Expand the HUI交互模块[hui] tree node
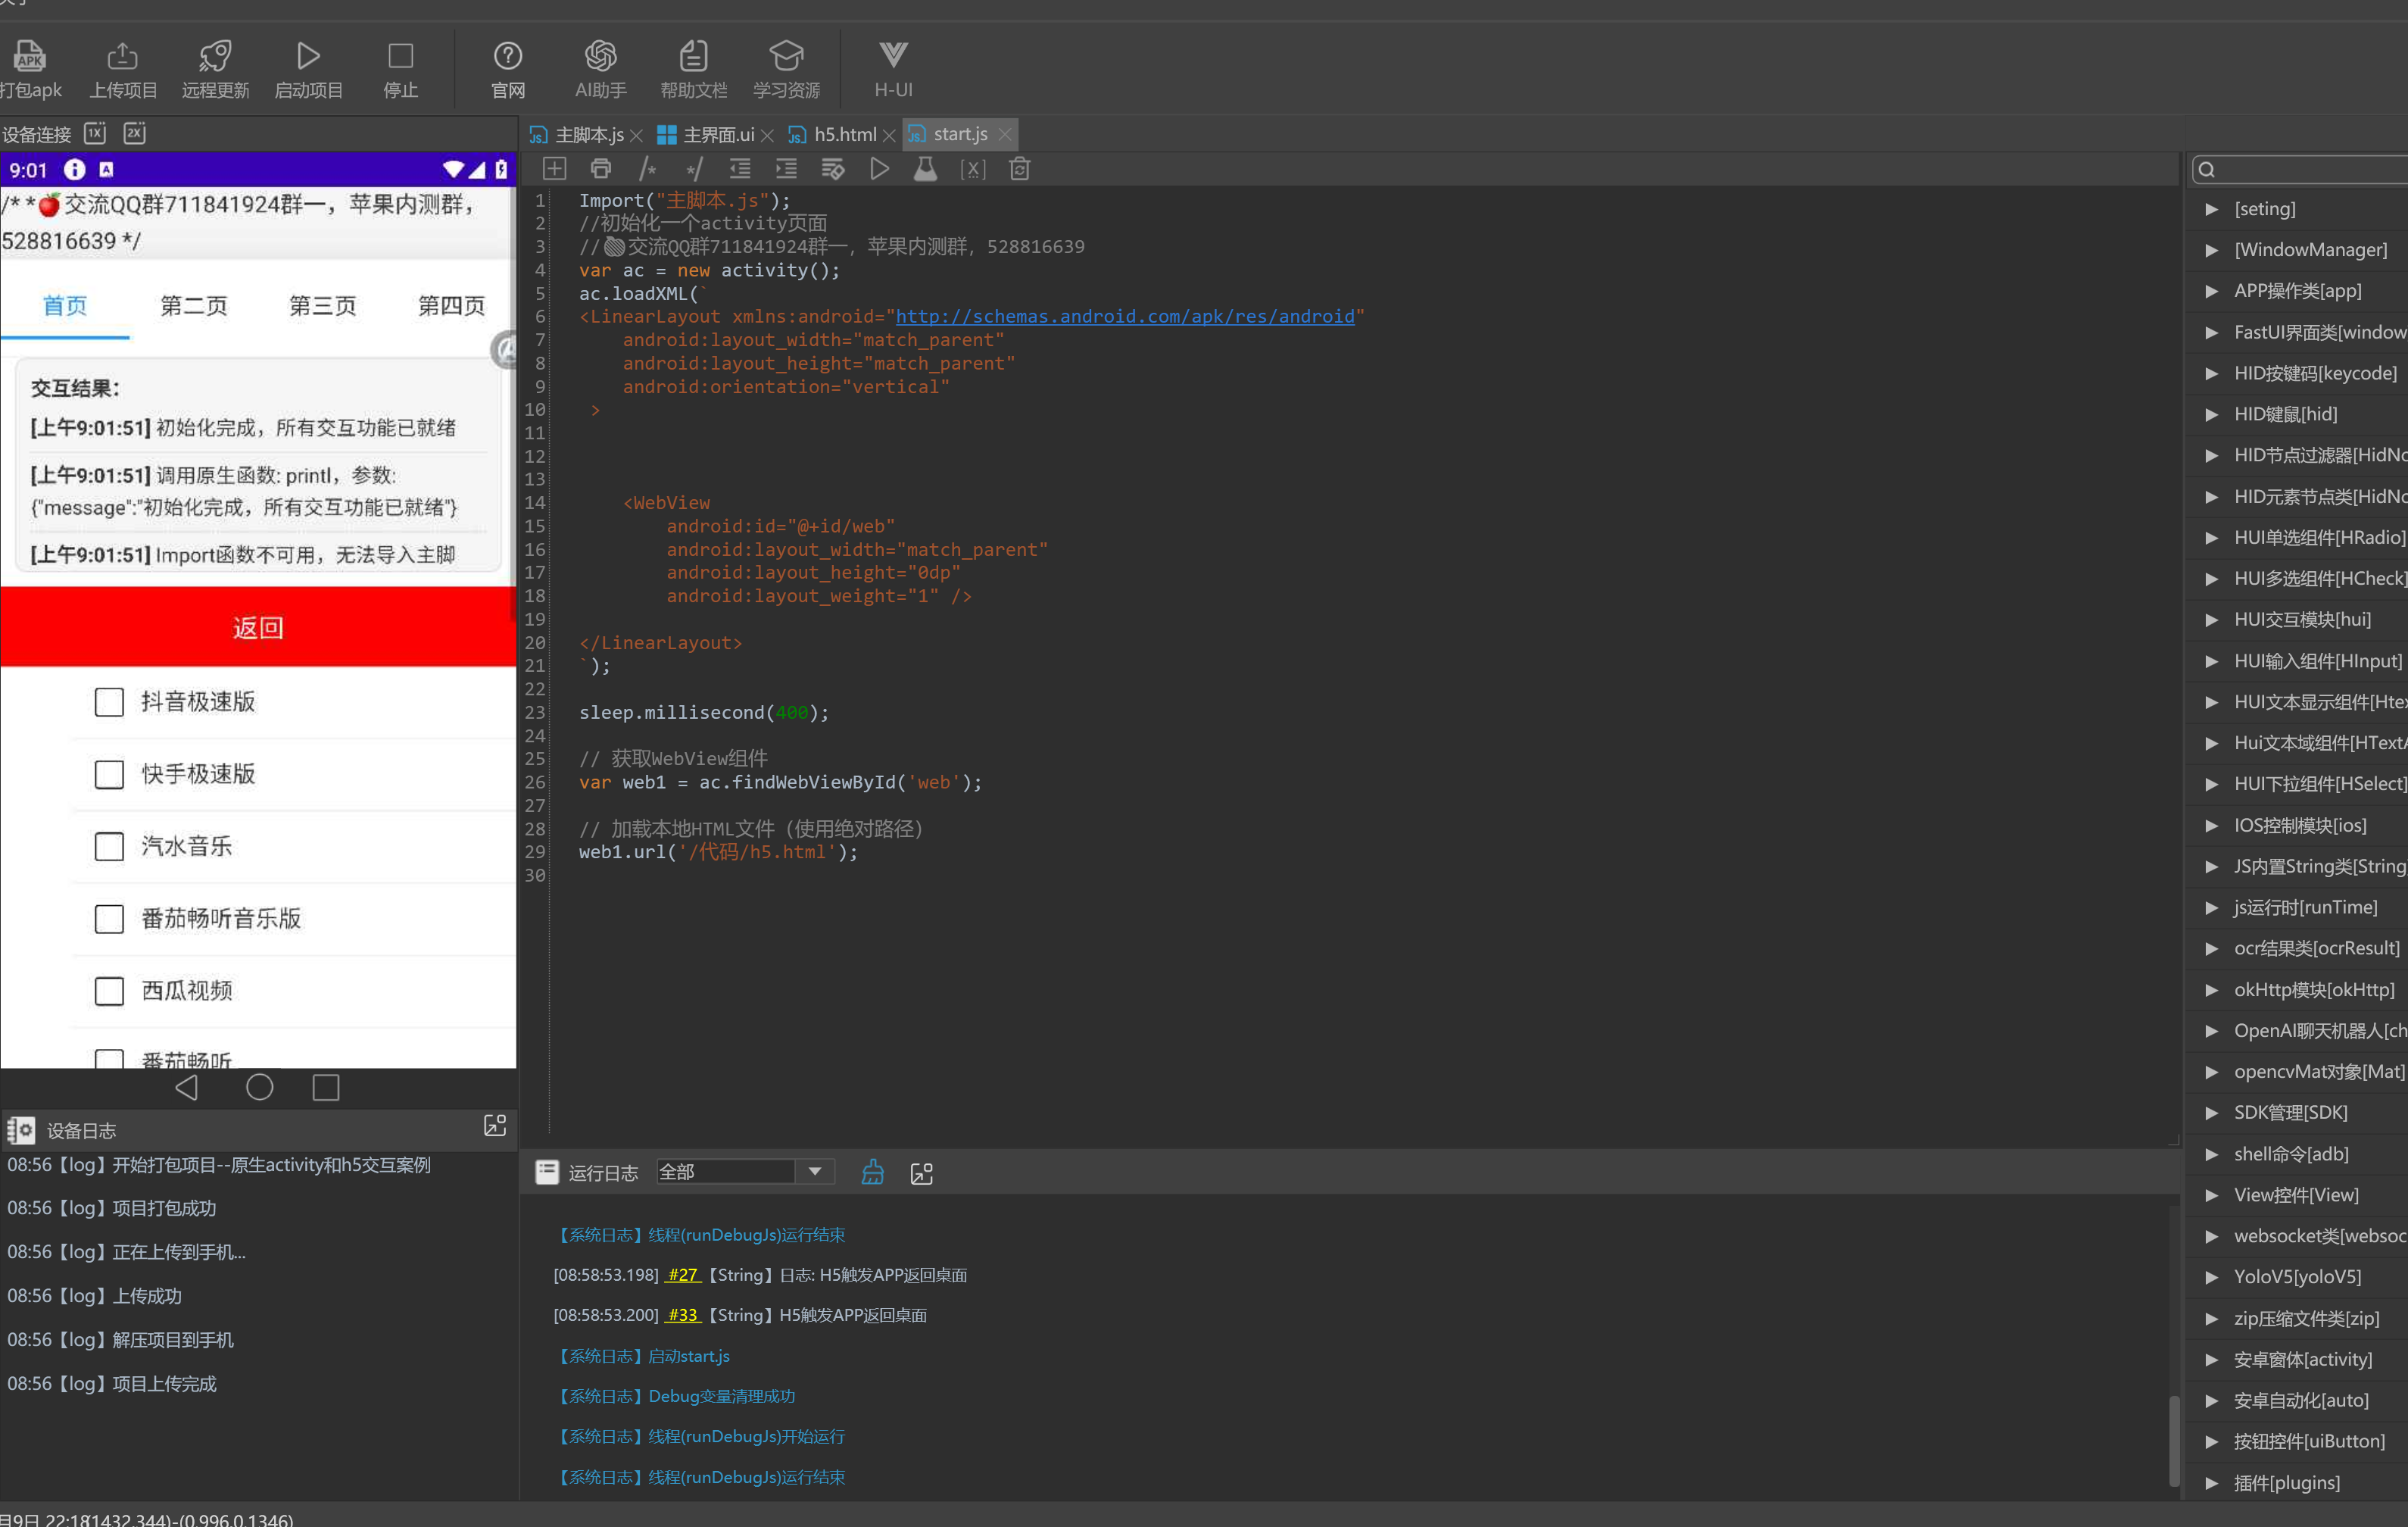Viewport: 2408px width, 1527px height. (x=2211, y=620)
